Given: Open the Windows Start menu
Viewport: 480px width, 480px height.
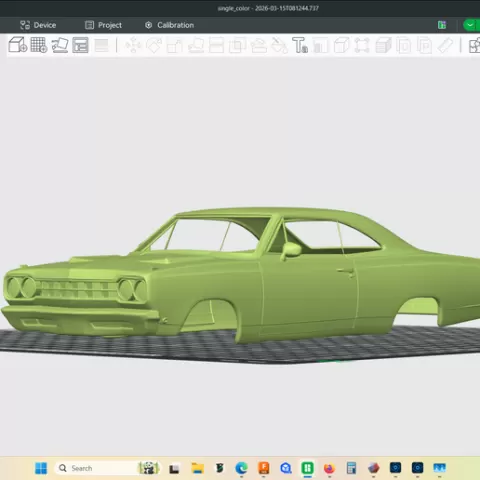Looking at the screenshot, I should (x=41, y=468).
